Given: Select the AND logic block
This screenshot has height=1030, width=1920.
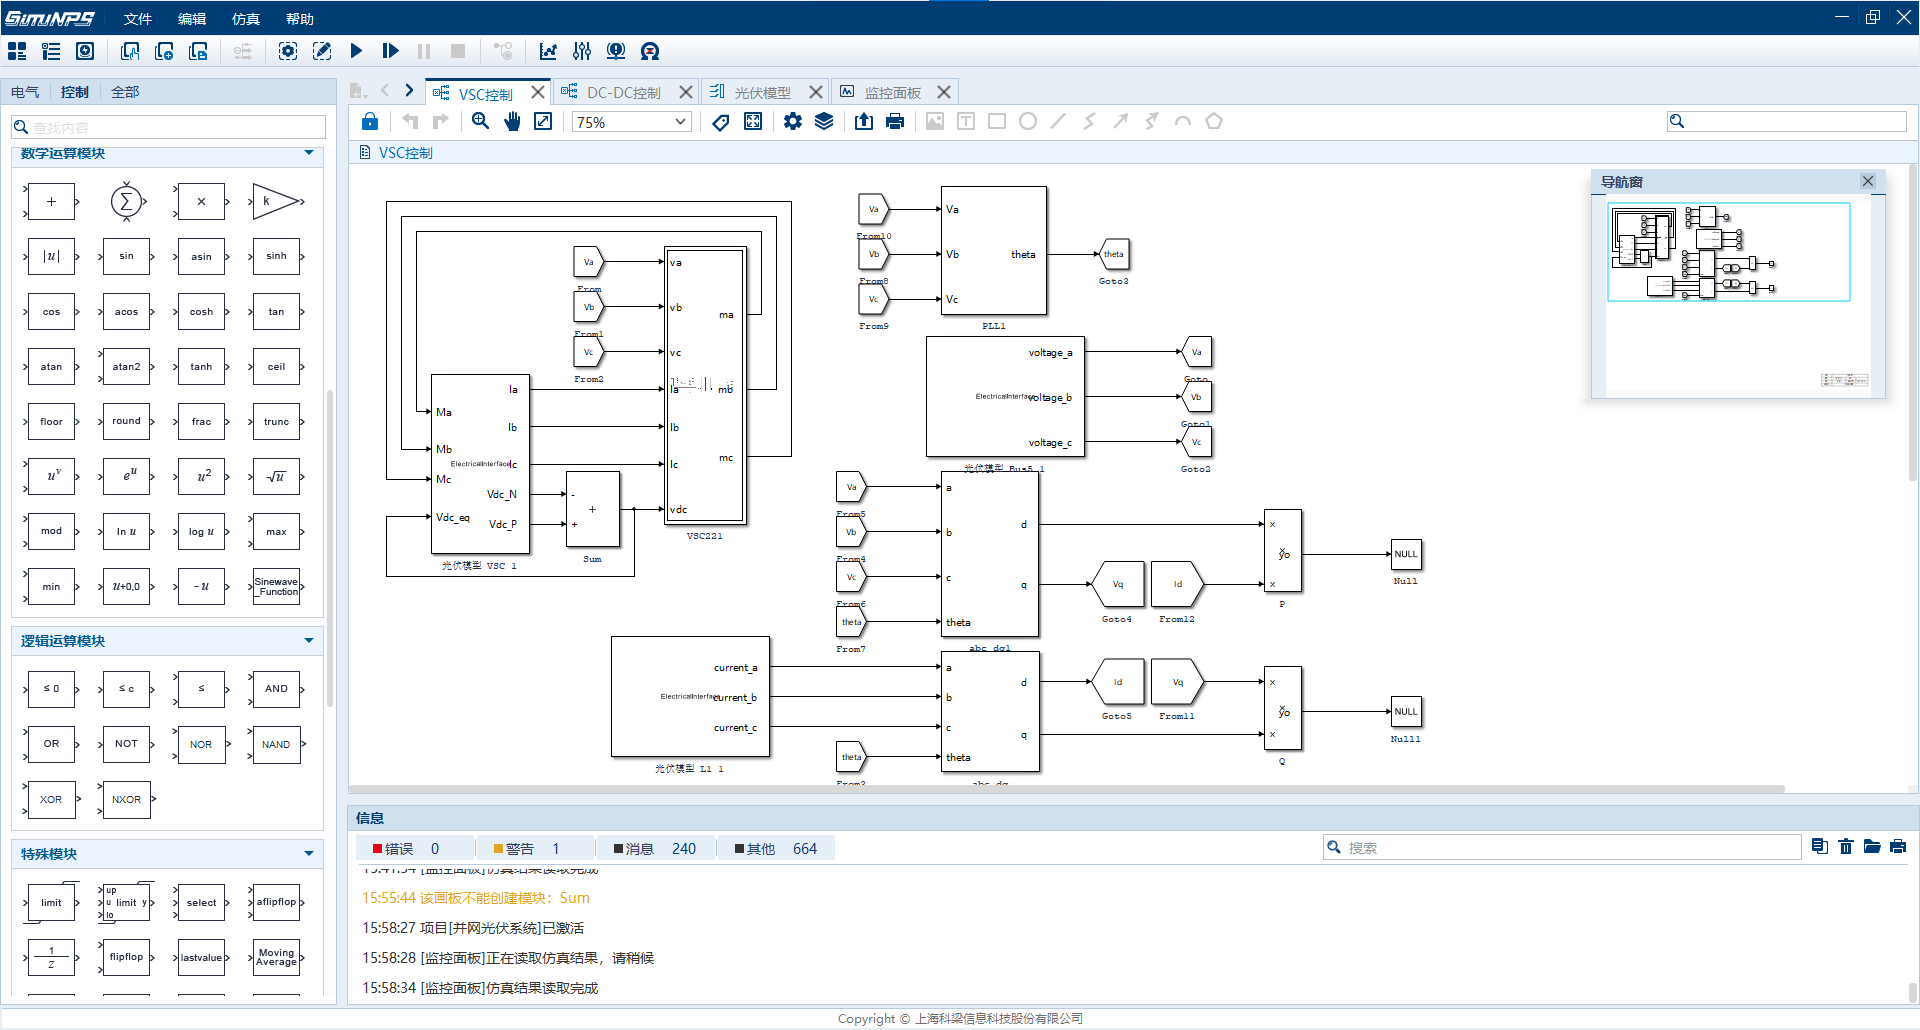Looking at the screenshot, I should (276, 689).
